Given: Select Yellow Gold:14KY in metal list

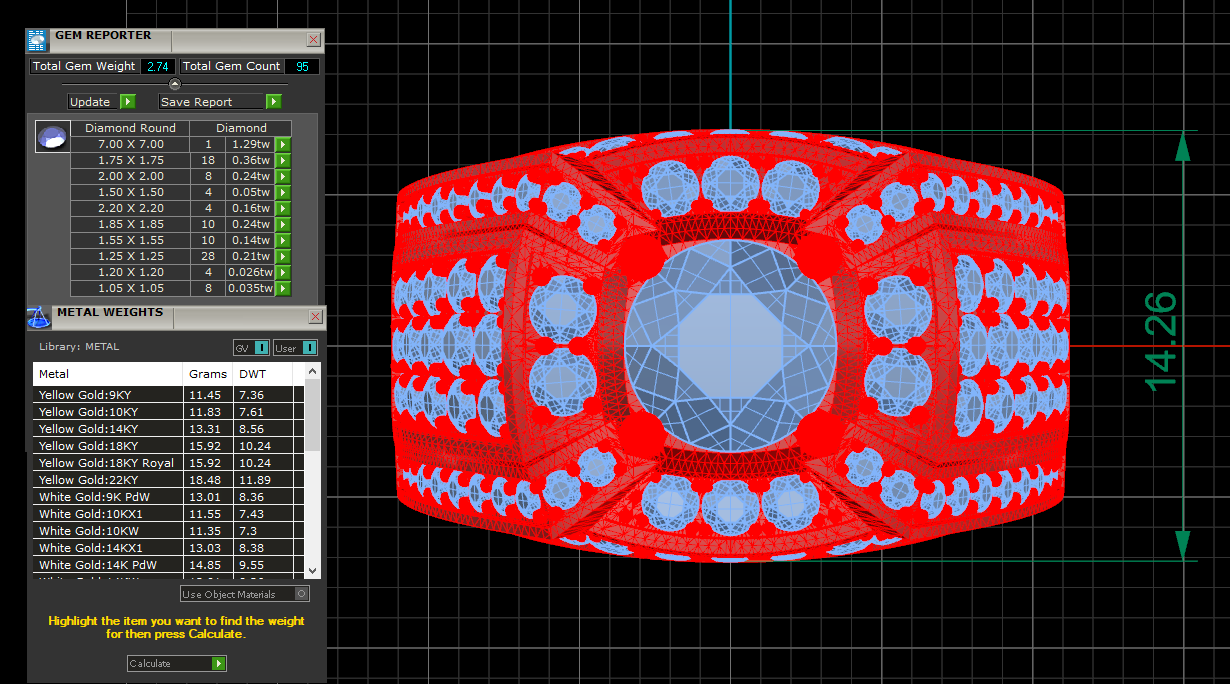Looking at the screenshot, I should (x=108, y=429).
